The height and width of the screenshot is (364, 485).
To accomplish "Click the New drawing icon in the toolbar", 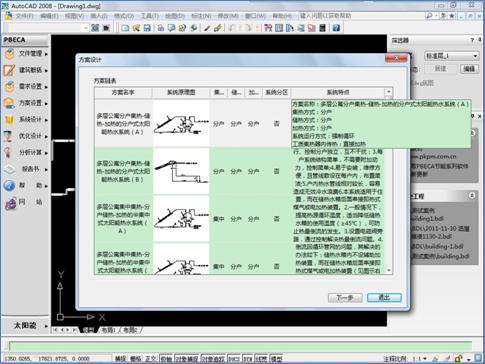I will (125, 28).
